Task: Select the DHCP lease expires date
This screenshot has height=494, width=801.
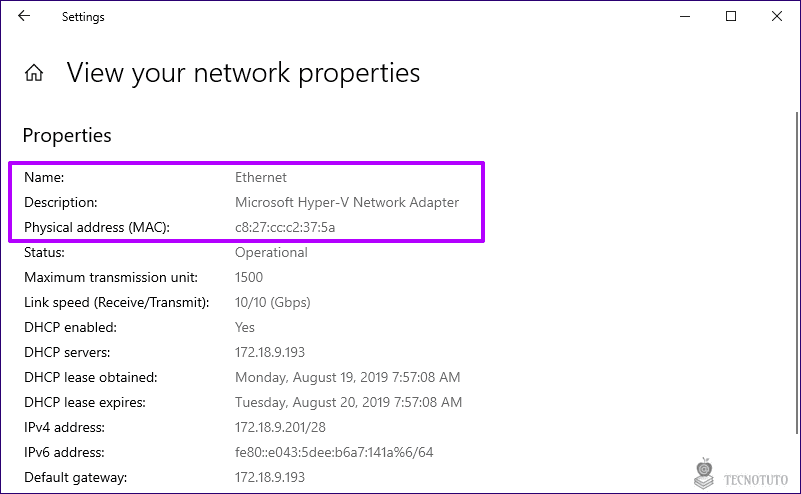Action: [348, 402]
